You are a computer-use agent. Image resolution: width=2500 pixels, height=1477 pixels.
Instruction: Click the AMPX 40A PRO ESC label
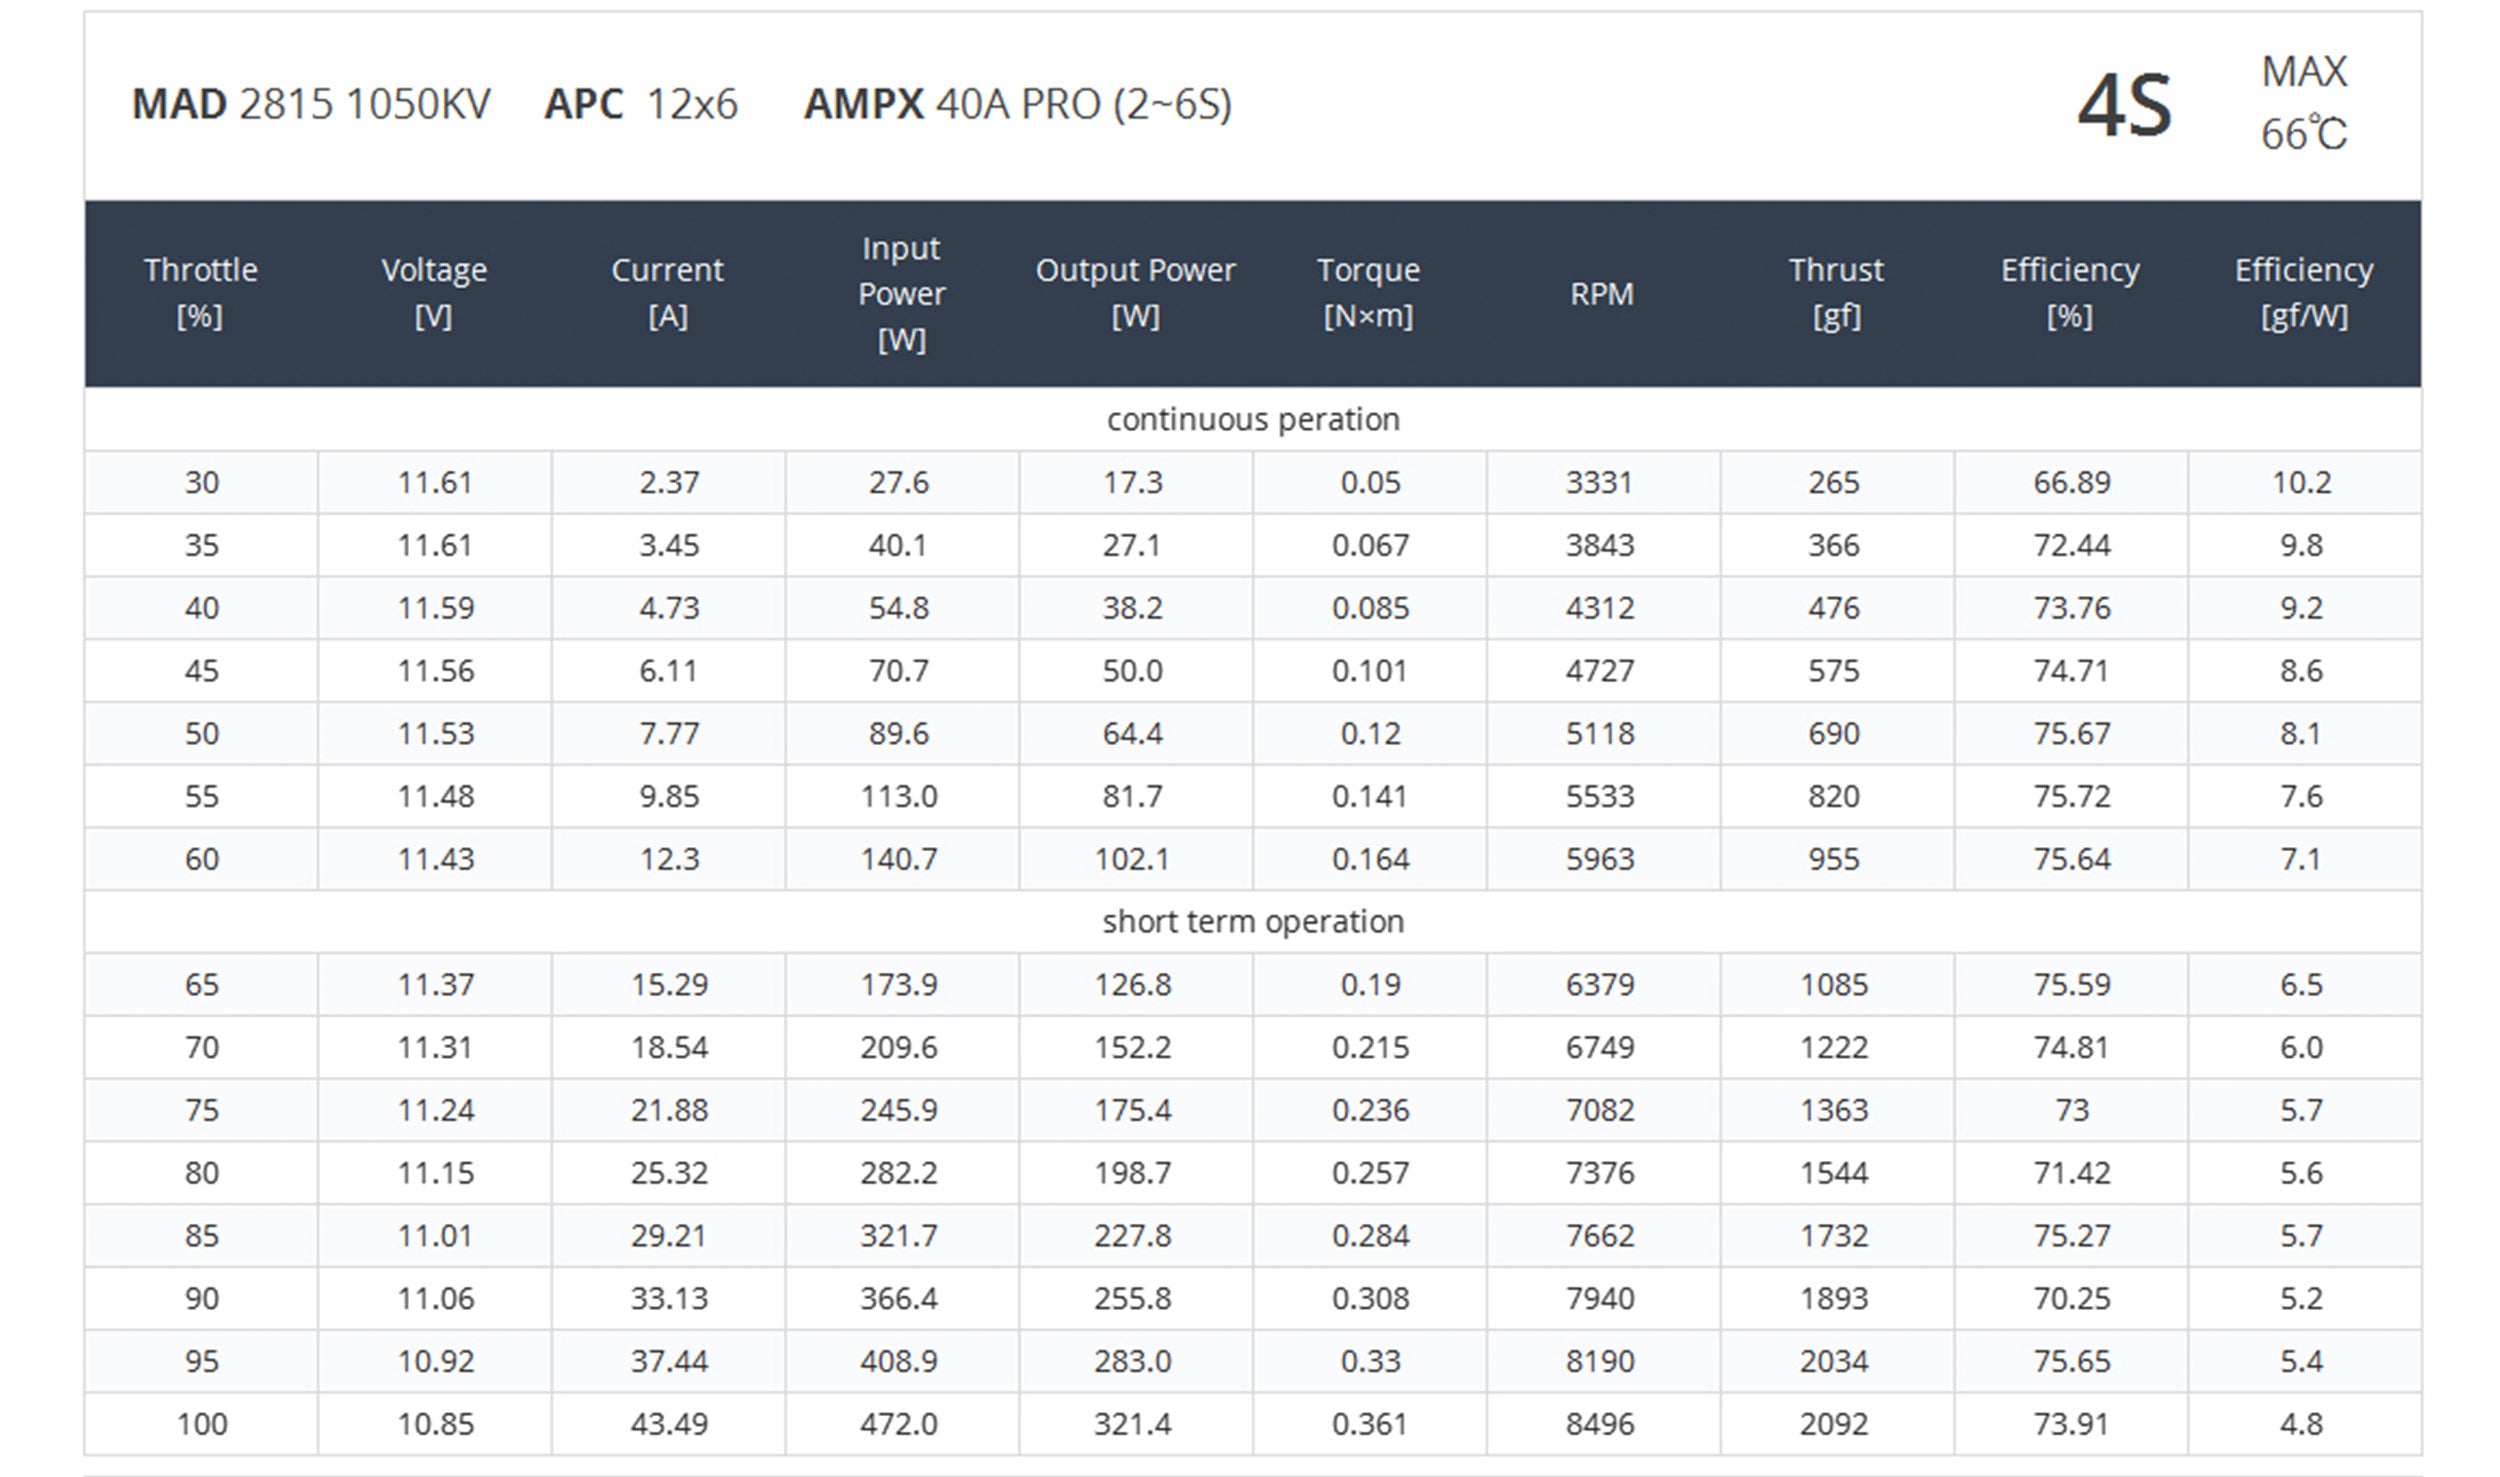click(1017, 104)
